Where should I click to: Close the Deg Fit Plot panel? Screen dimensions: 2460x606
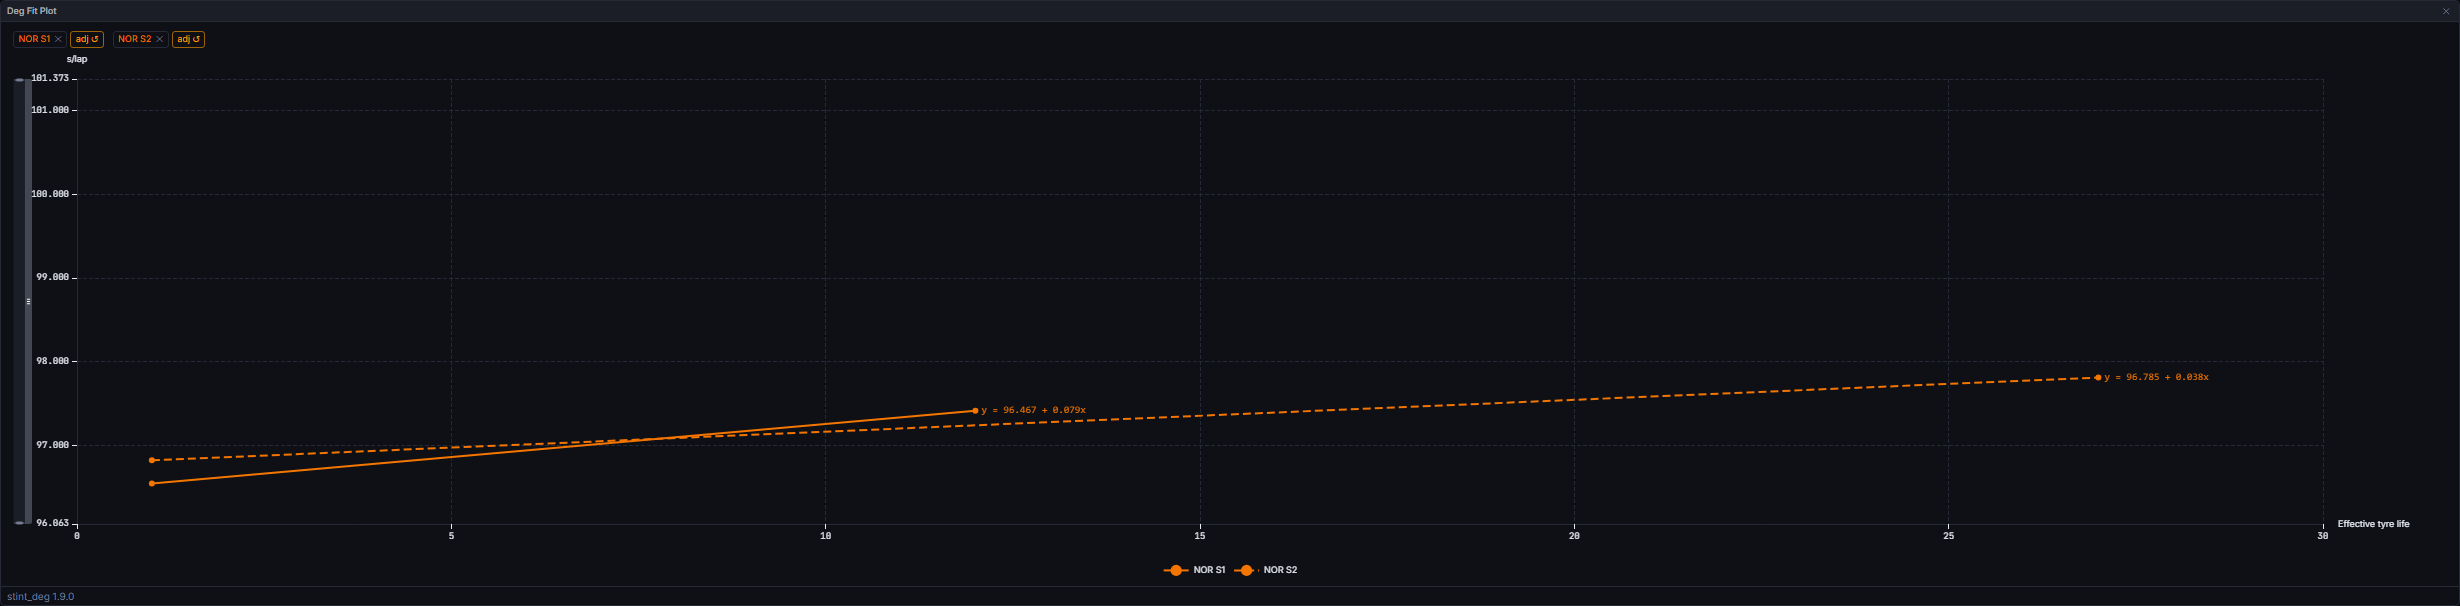point(2446,11)
